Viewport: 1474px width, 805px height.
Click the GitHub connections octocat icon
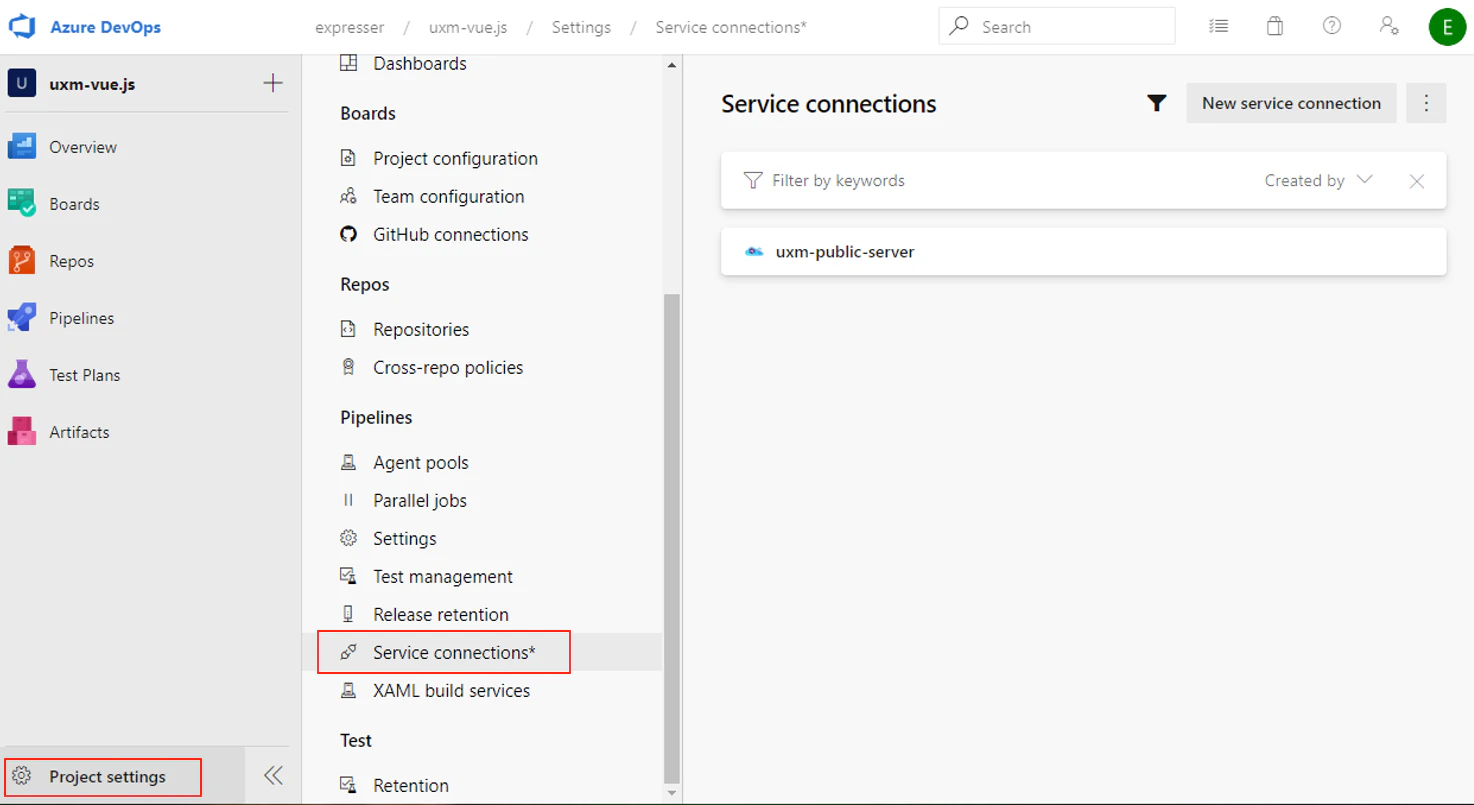pos(348,234)
